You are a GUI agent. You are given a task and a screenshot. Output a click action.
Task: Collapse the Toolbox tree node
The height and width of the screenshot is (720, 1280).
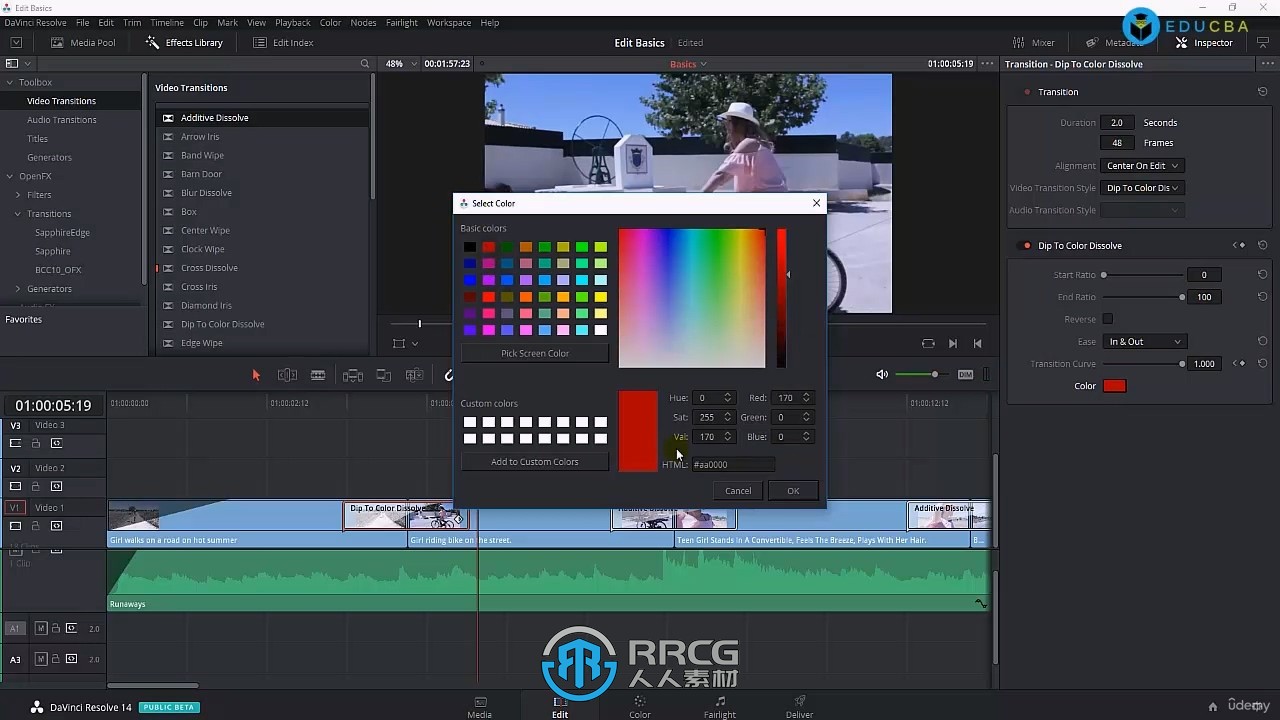(x=10, y=82)
